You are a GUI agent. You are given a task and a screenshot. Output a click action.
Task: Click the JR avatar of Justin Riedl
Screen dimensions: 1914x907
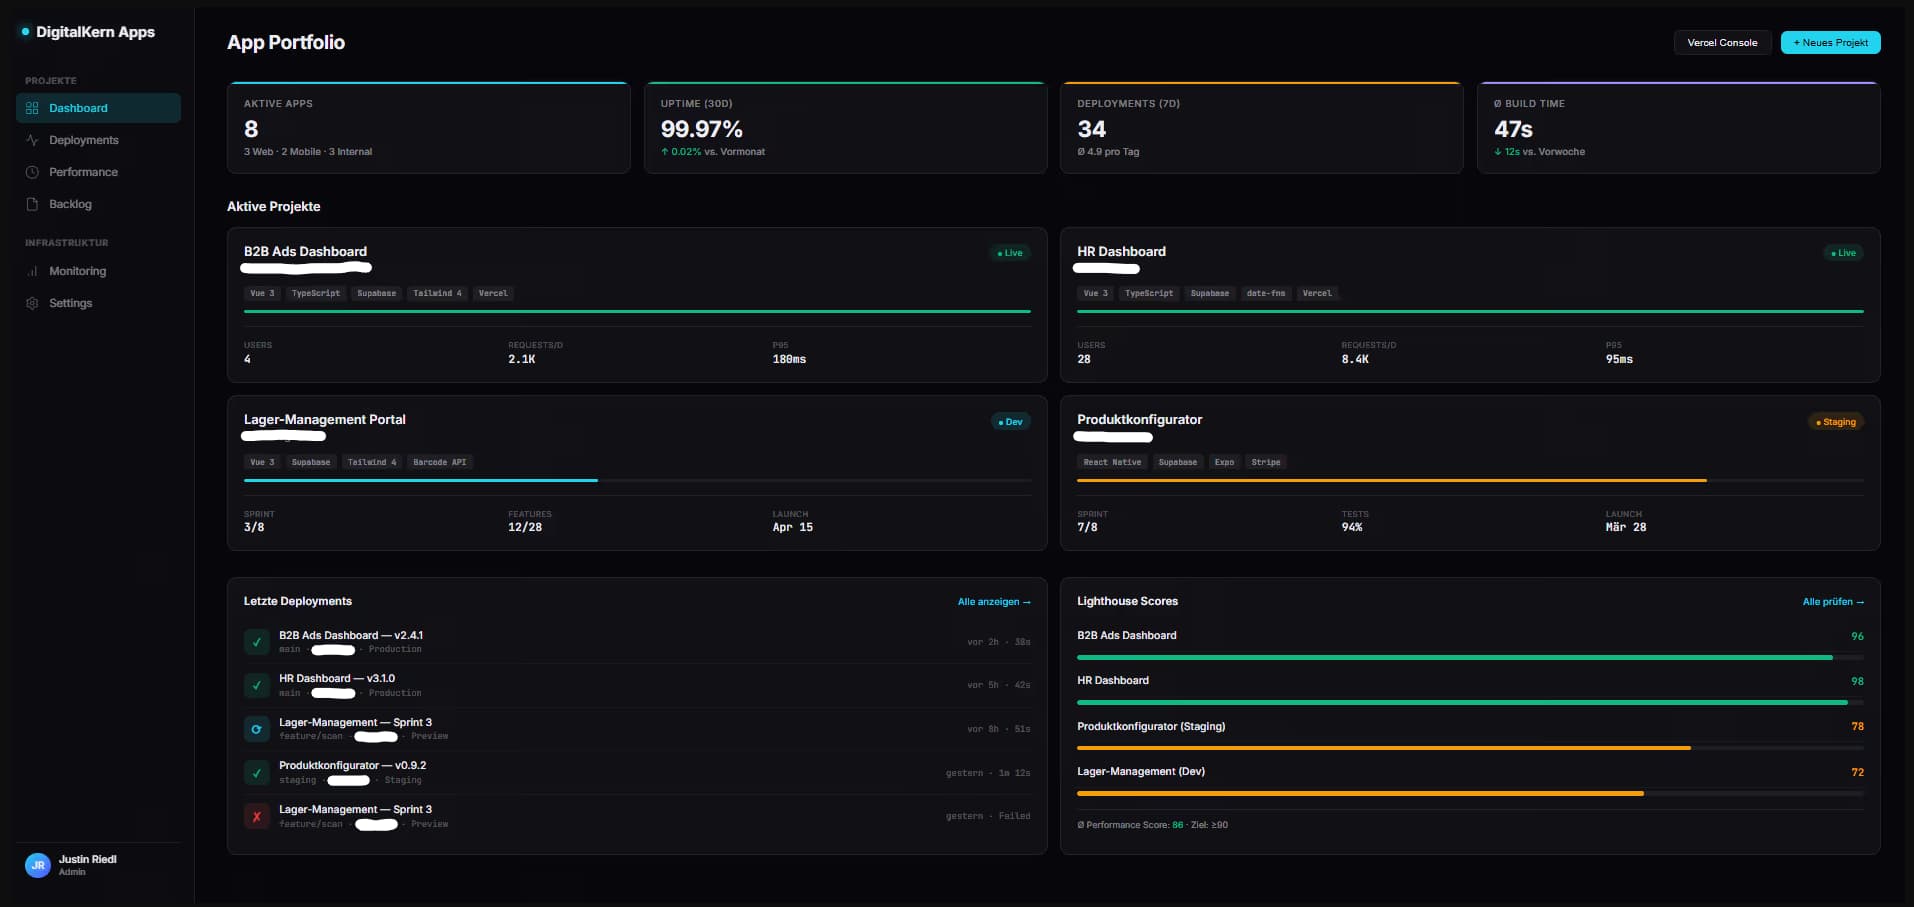tap(37, 865)
